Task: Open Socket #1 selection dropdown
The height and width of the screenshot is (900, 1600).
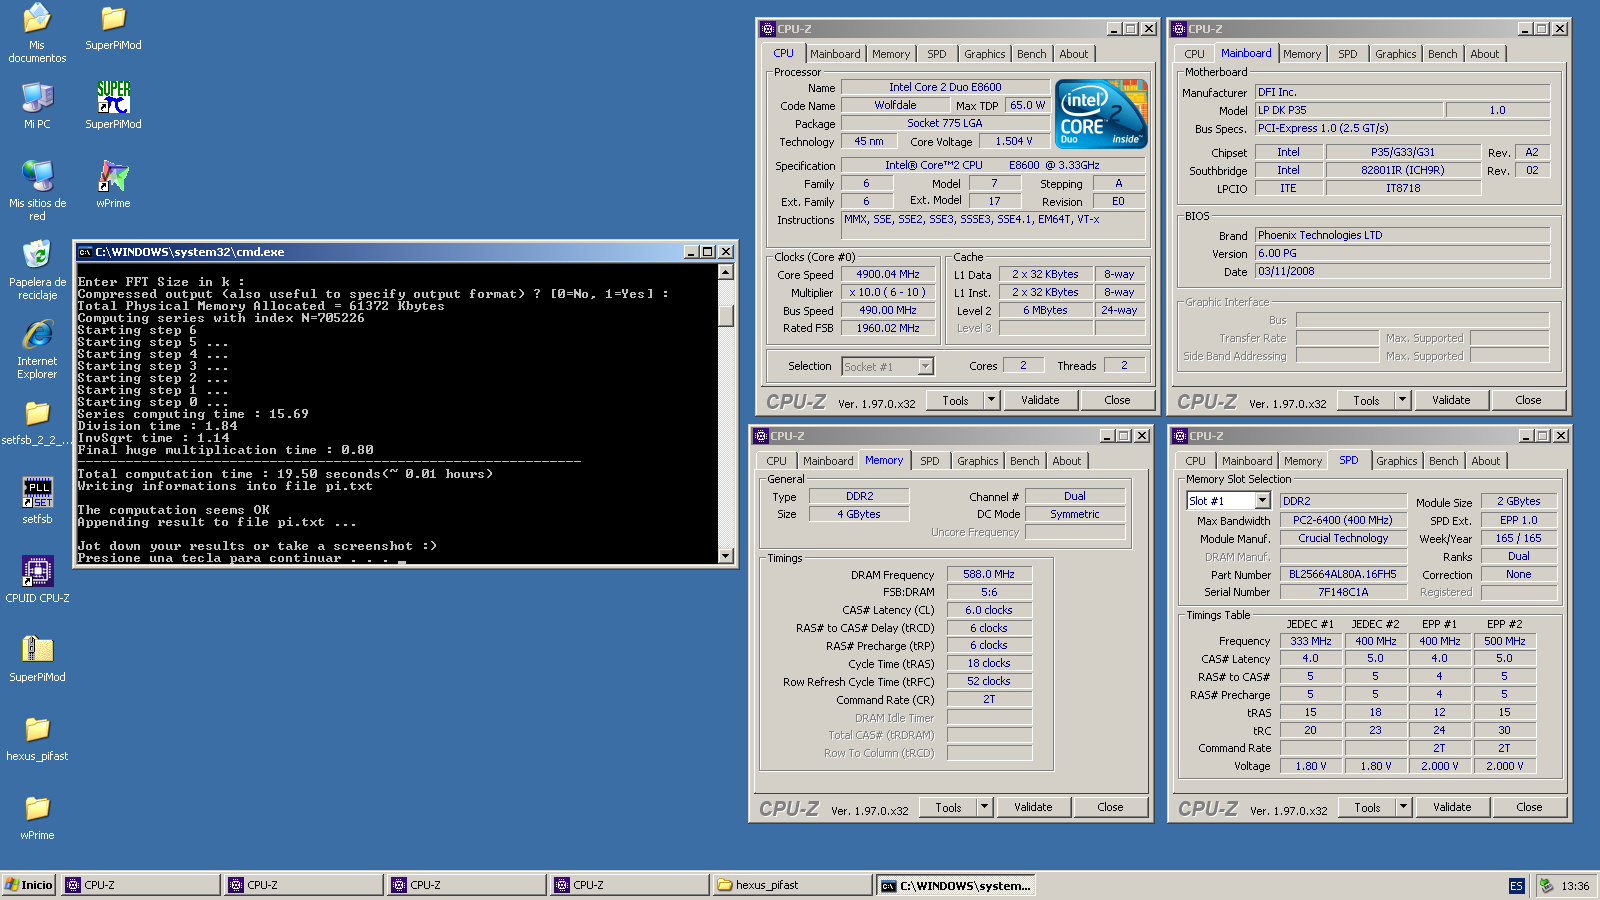Action: [x=925, y=366]
